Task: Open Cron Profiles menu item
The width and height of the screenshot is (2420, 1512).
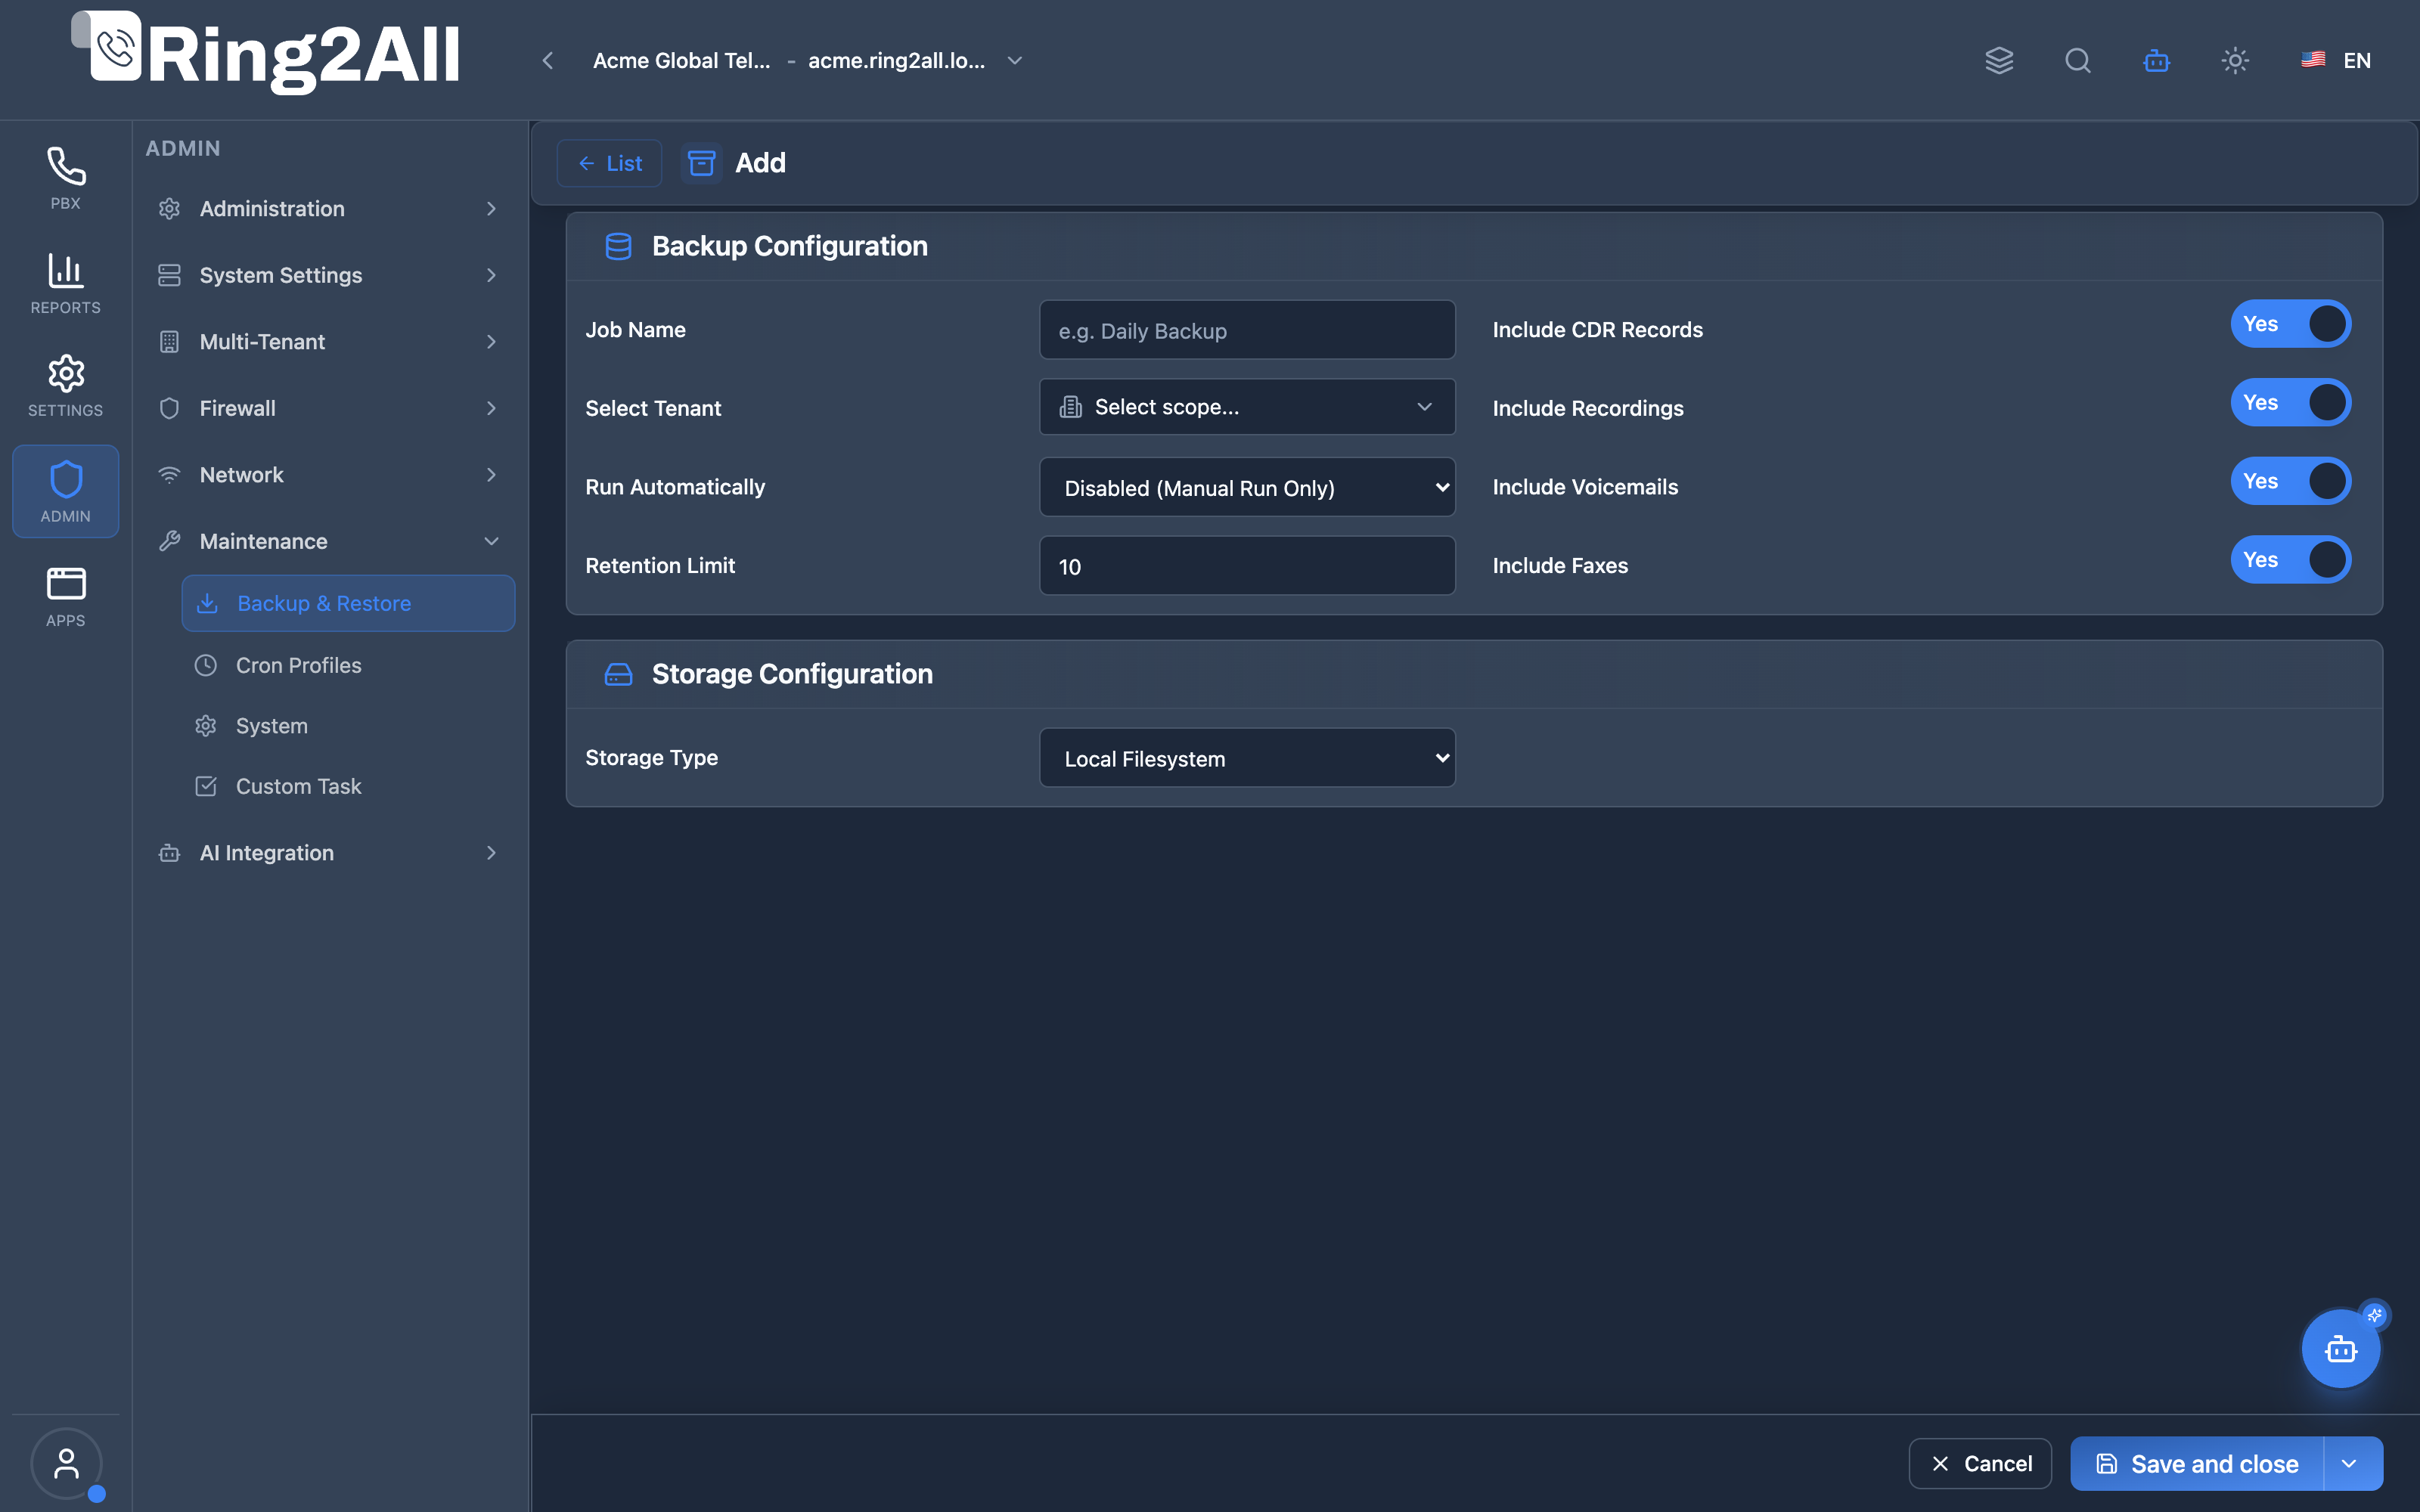Action: click(x=348, y=665)
